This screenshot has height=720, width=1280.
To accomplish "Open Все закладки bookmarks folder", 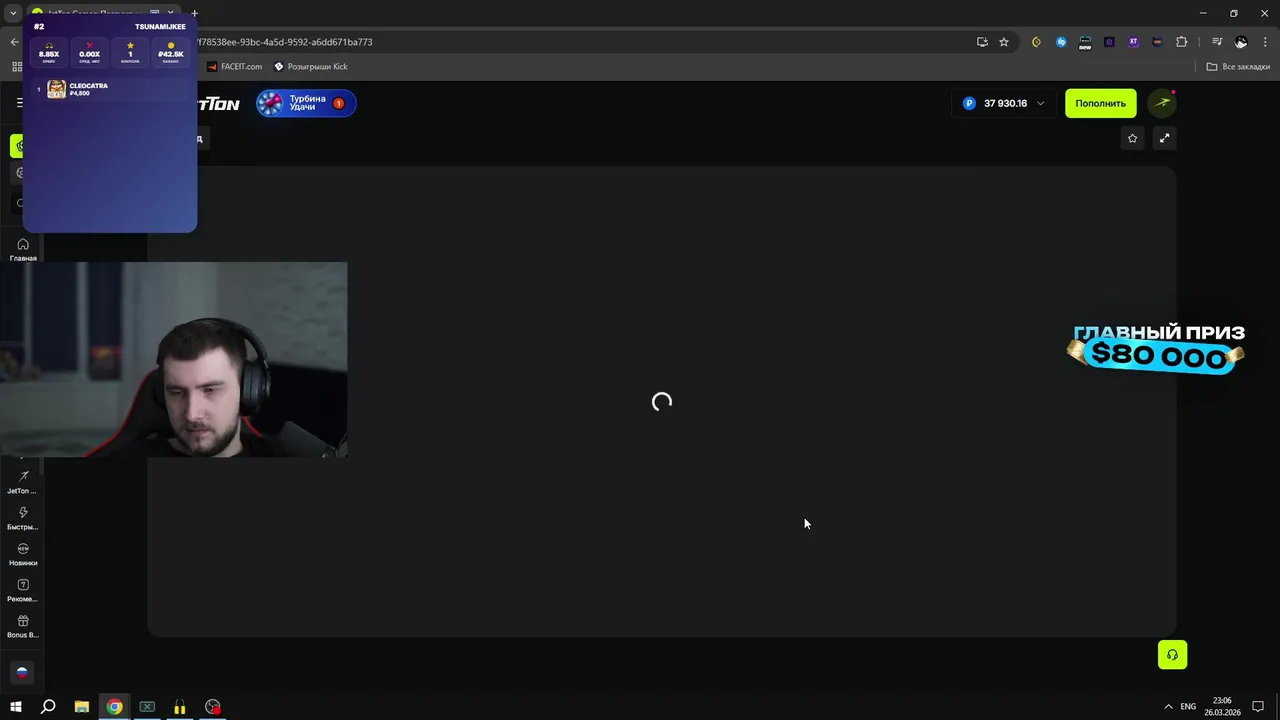I will point(1238,66).
